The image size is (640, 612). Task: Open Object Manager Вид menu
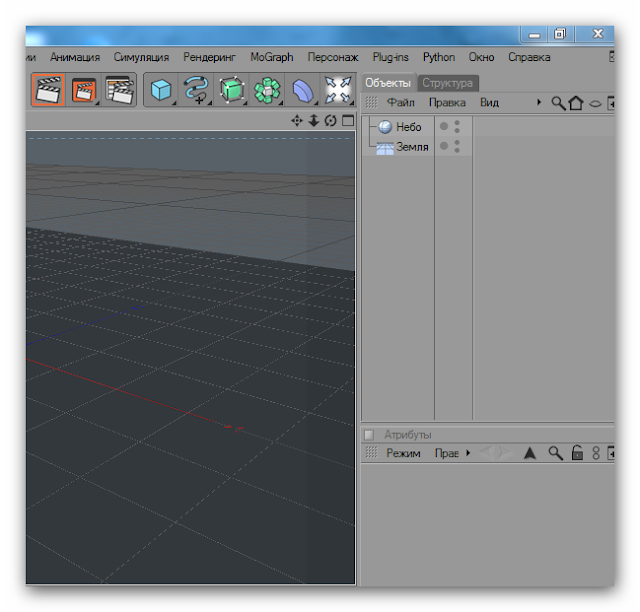click(x=489, y=102)
